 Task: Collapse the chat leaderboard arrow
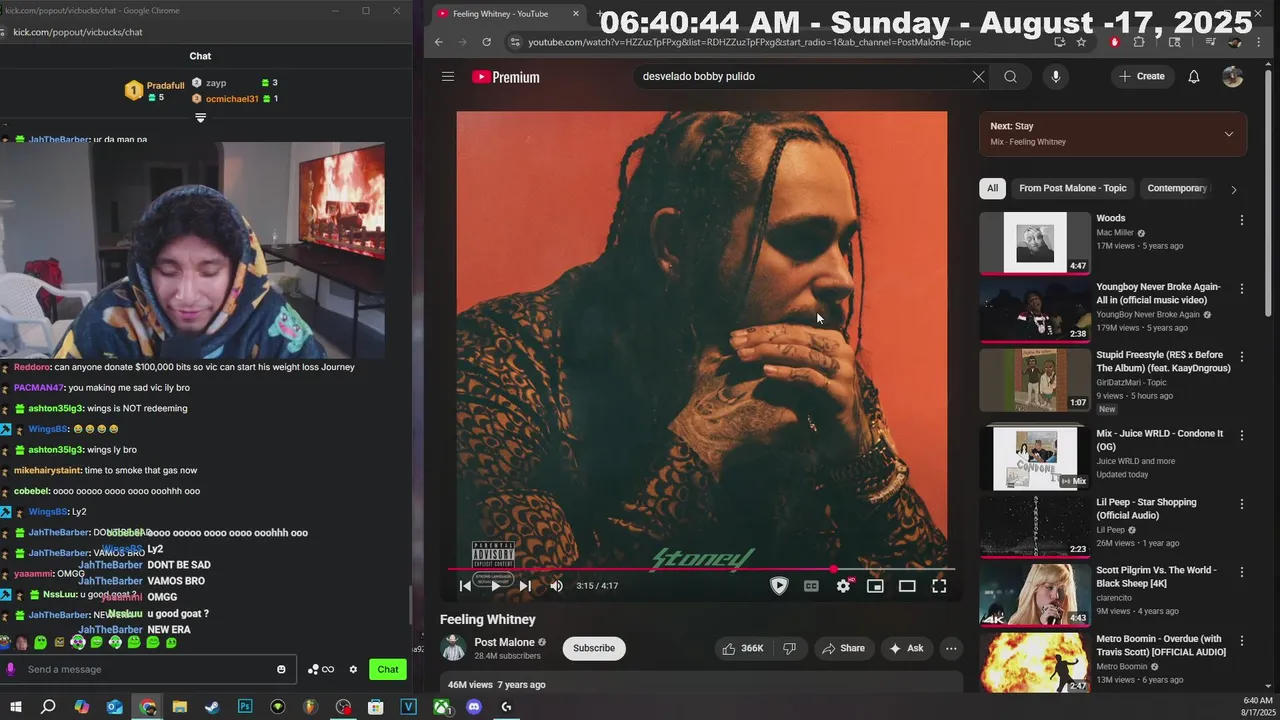coord(200,118)
